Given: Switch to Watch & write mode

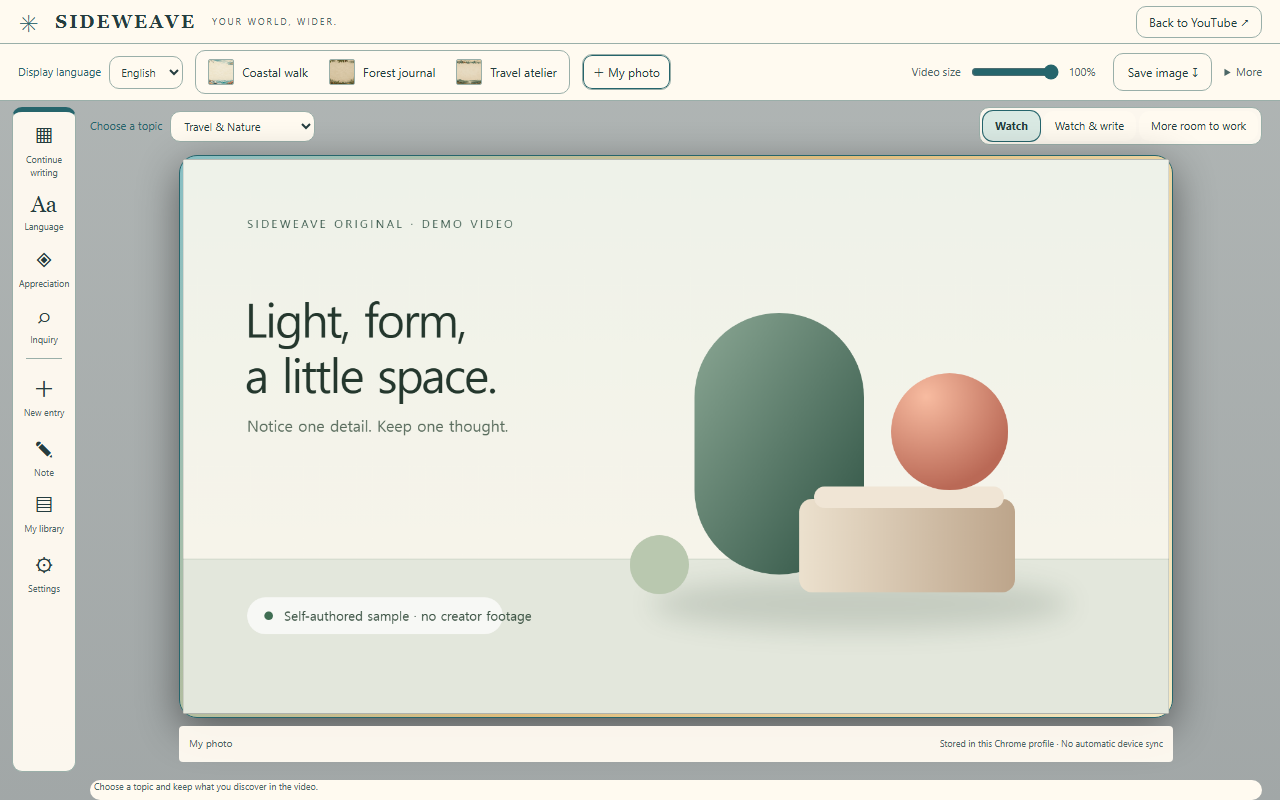Looking at the screenshot, I should 1089,126.
